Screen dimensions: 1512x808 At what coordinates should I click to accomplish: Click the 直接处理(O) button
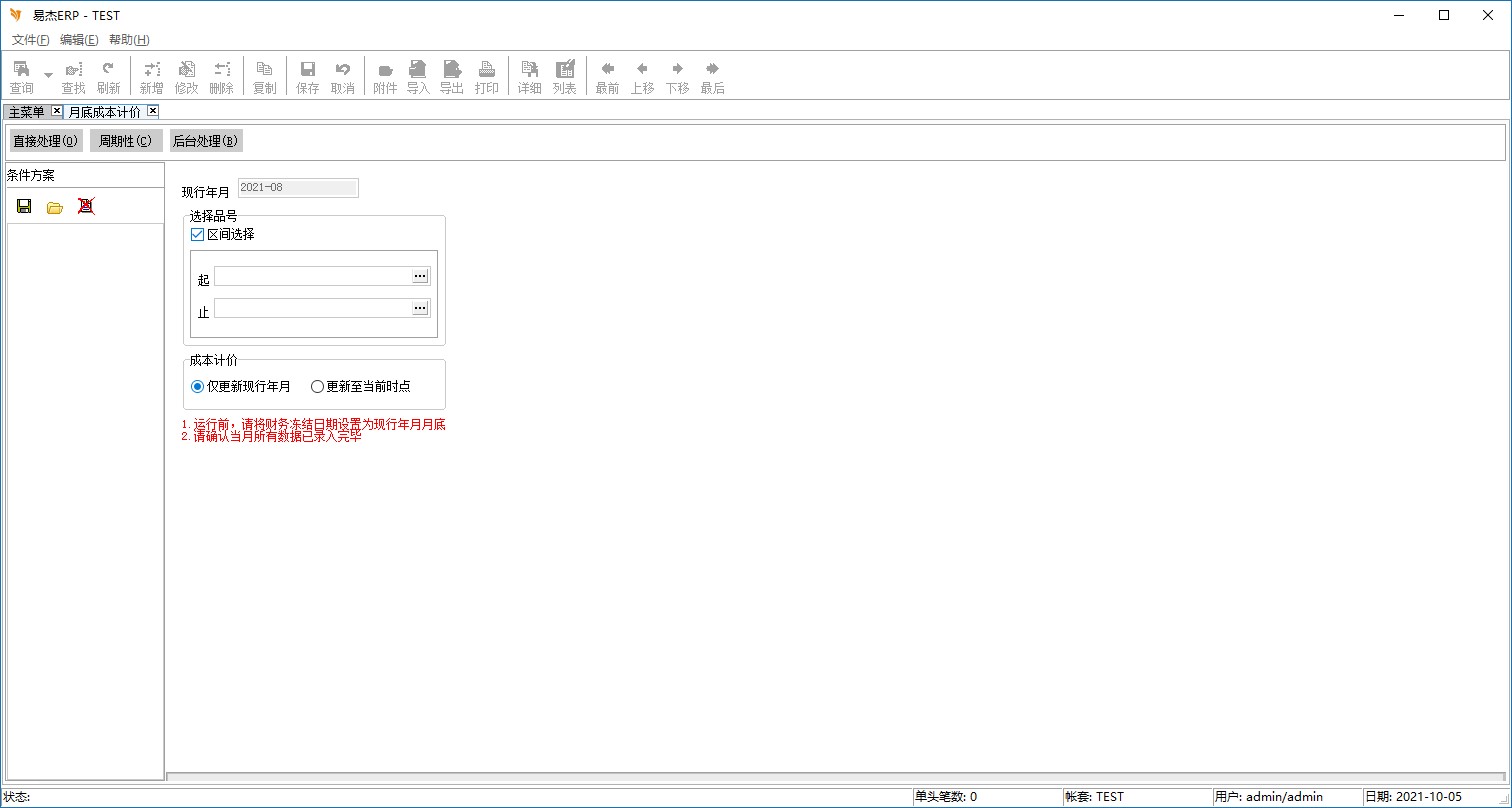pyautogui.click(x=45, y=141)
